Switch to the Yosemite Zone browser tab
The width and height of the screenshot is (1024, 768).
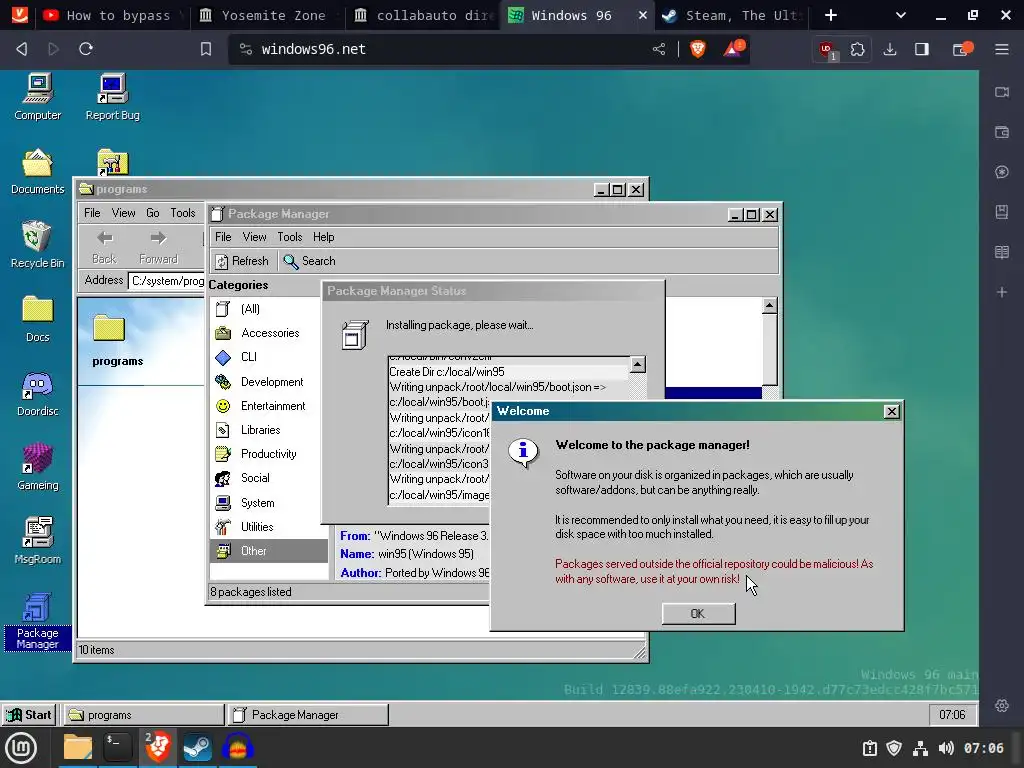click(268, 15)
